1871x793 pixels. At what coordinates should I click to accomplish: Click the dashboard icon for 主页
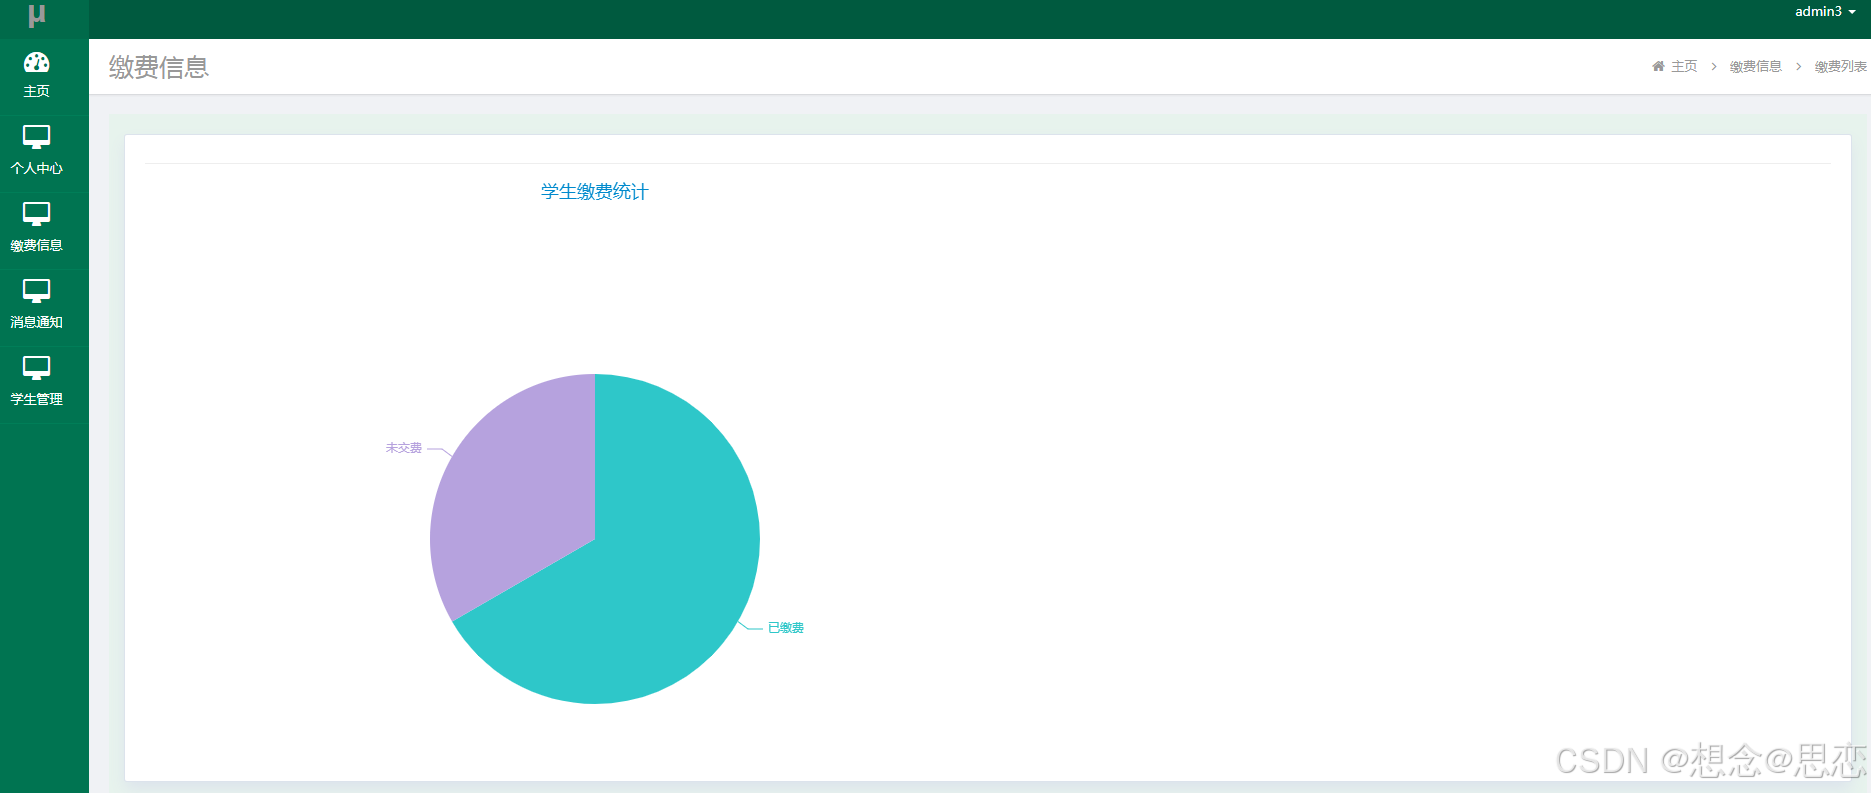point(36,62)
